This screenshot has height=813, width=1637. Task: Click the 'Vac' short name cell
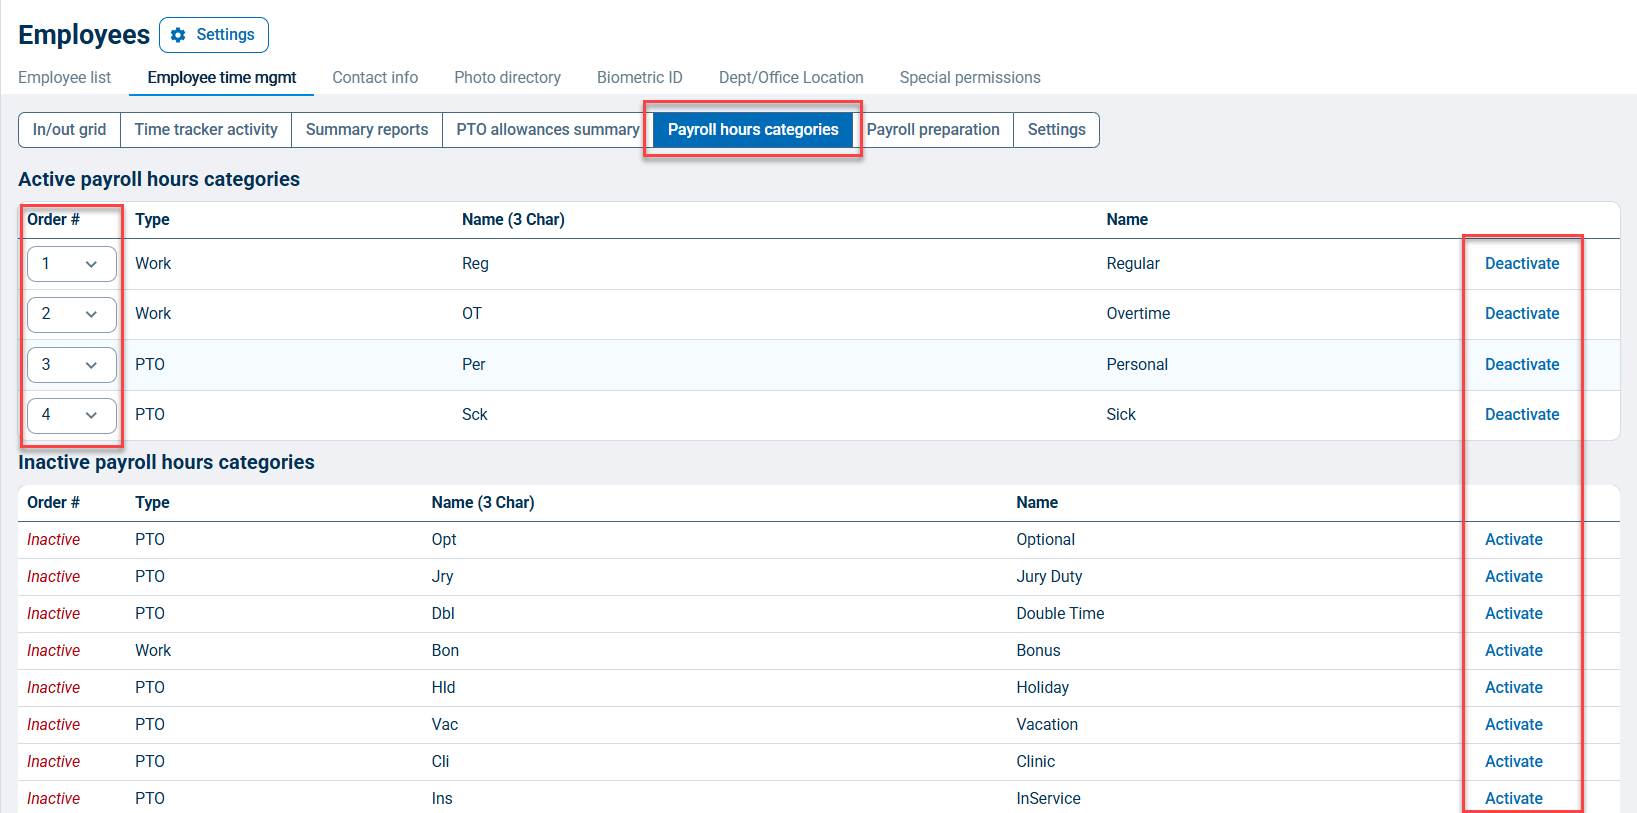click(x=445, y=725)
